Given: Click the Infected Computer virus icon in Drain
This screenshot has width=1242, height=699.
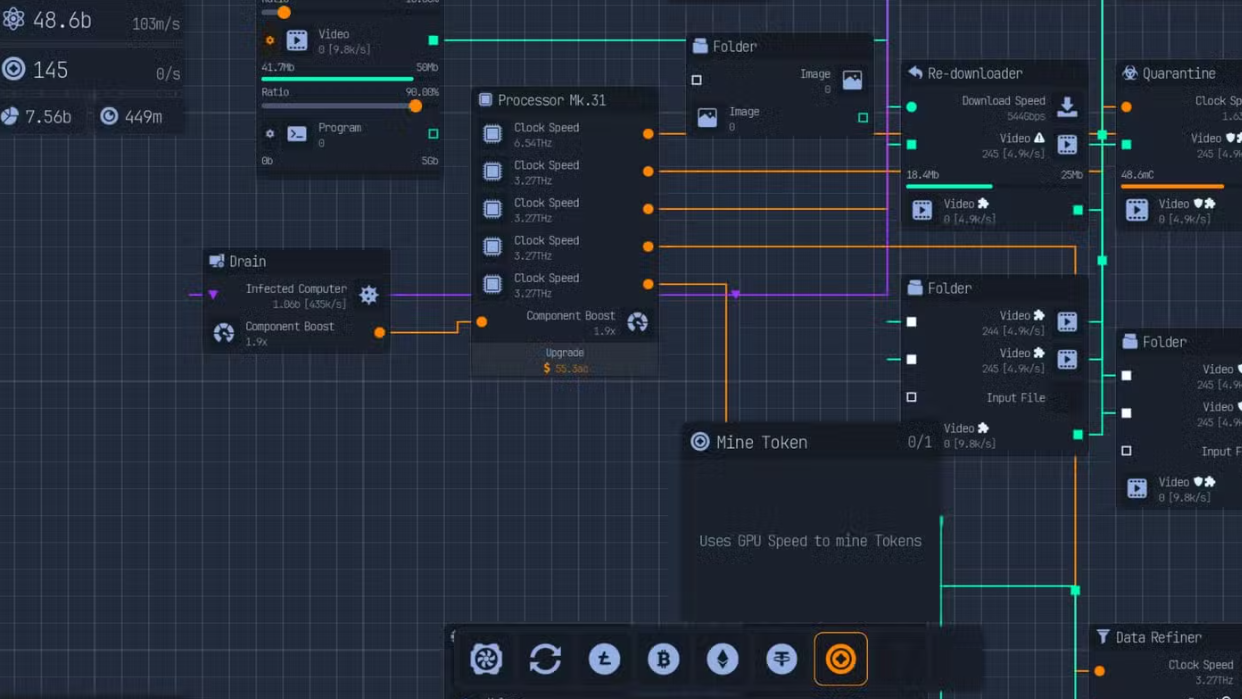Looking at the screenshot, I should (369, 295).
